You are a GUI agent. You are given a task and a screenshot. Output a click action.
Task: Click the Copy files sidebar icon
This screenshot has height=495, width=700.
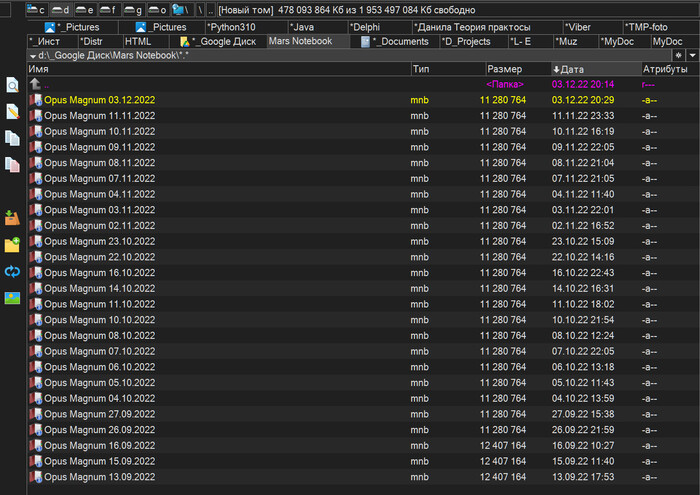(x=12, y=138)
